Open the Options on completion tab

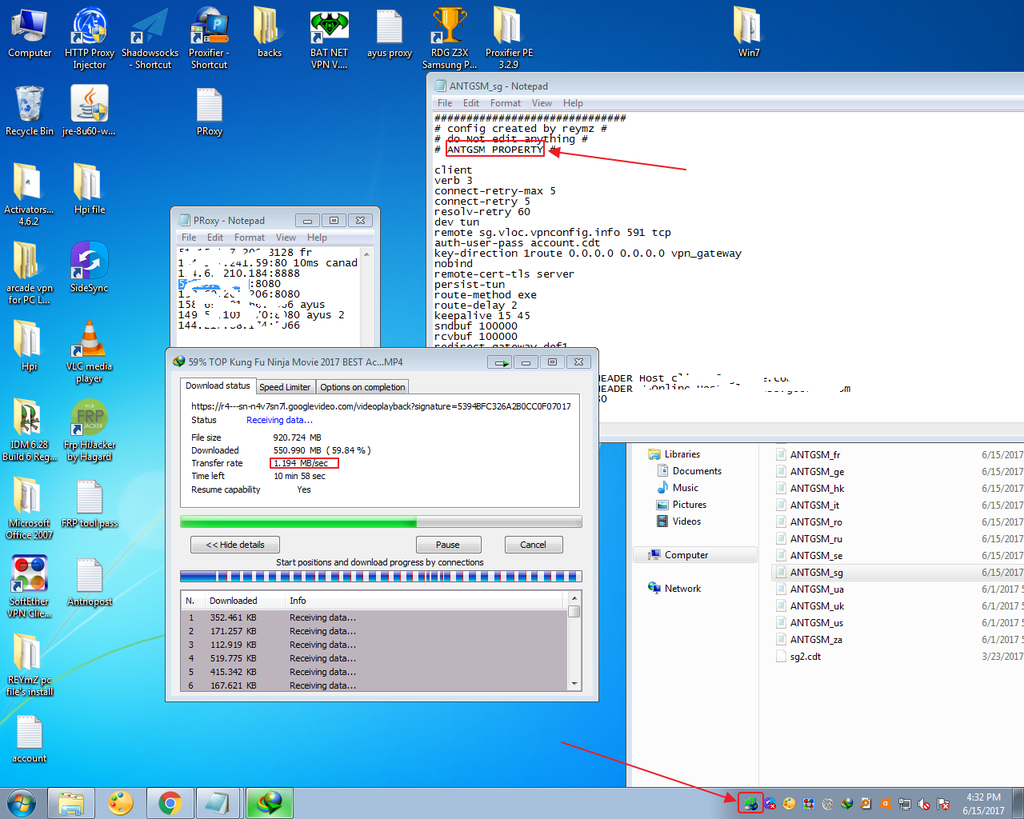[x=362, y=387]
